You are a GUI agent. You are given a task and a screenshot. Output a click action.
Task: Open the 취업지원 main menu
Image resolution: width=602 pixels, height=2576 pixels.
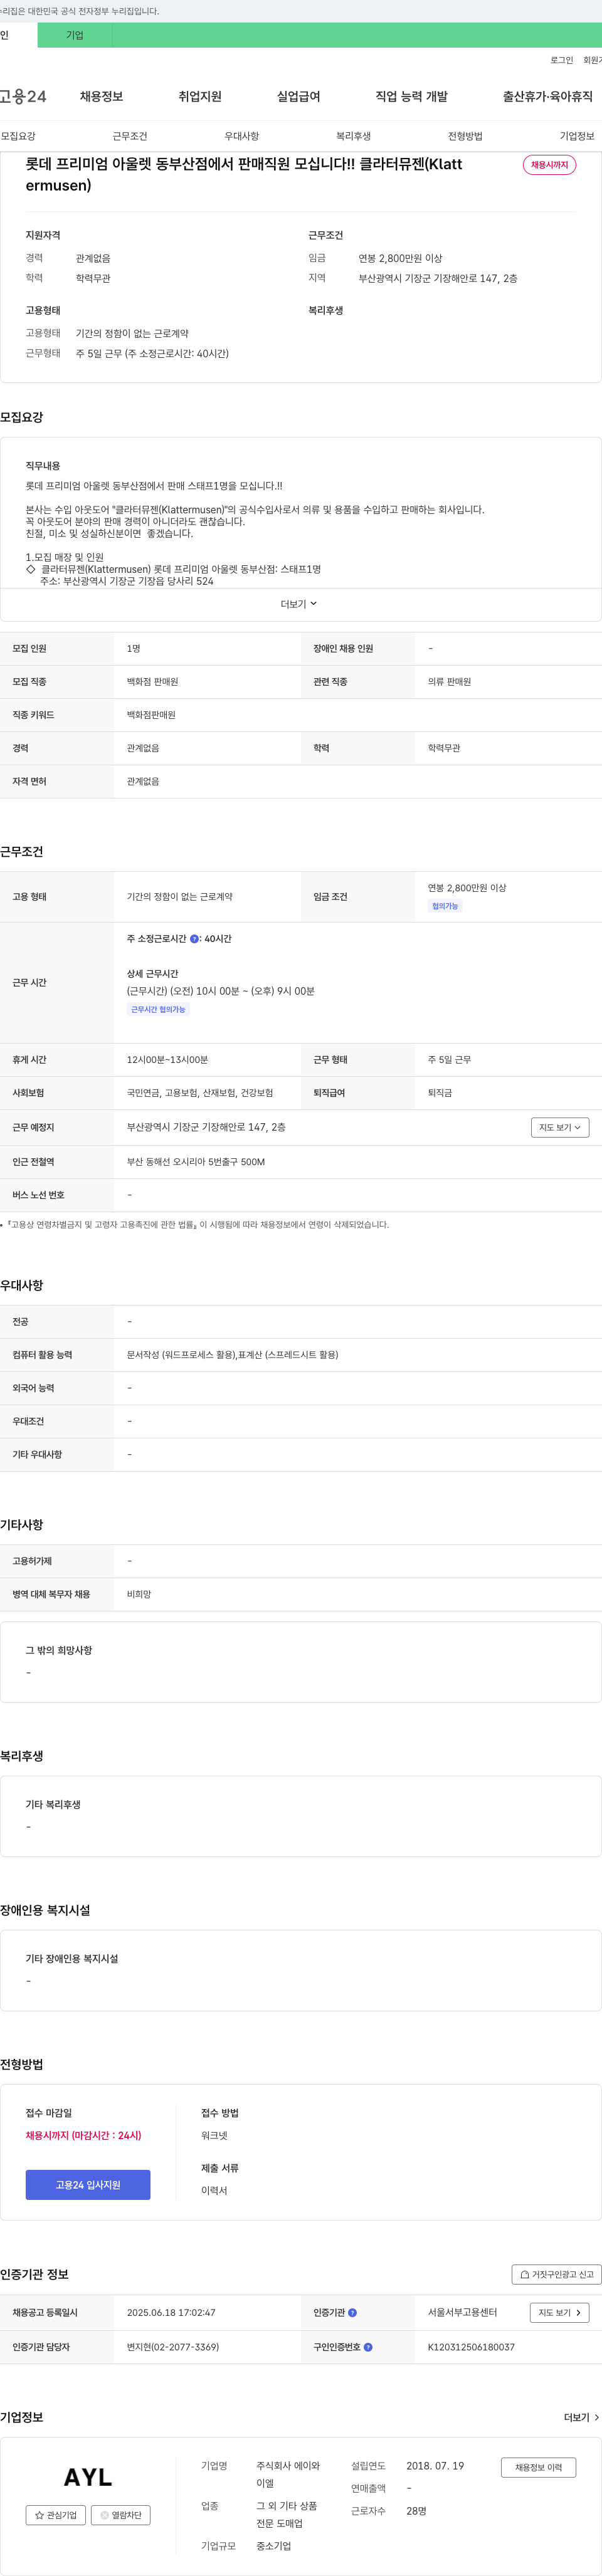(200, 97)
